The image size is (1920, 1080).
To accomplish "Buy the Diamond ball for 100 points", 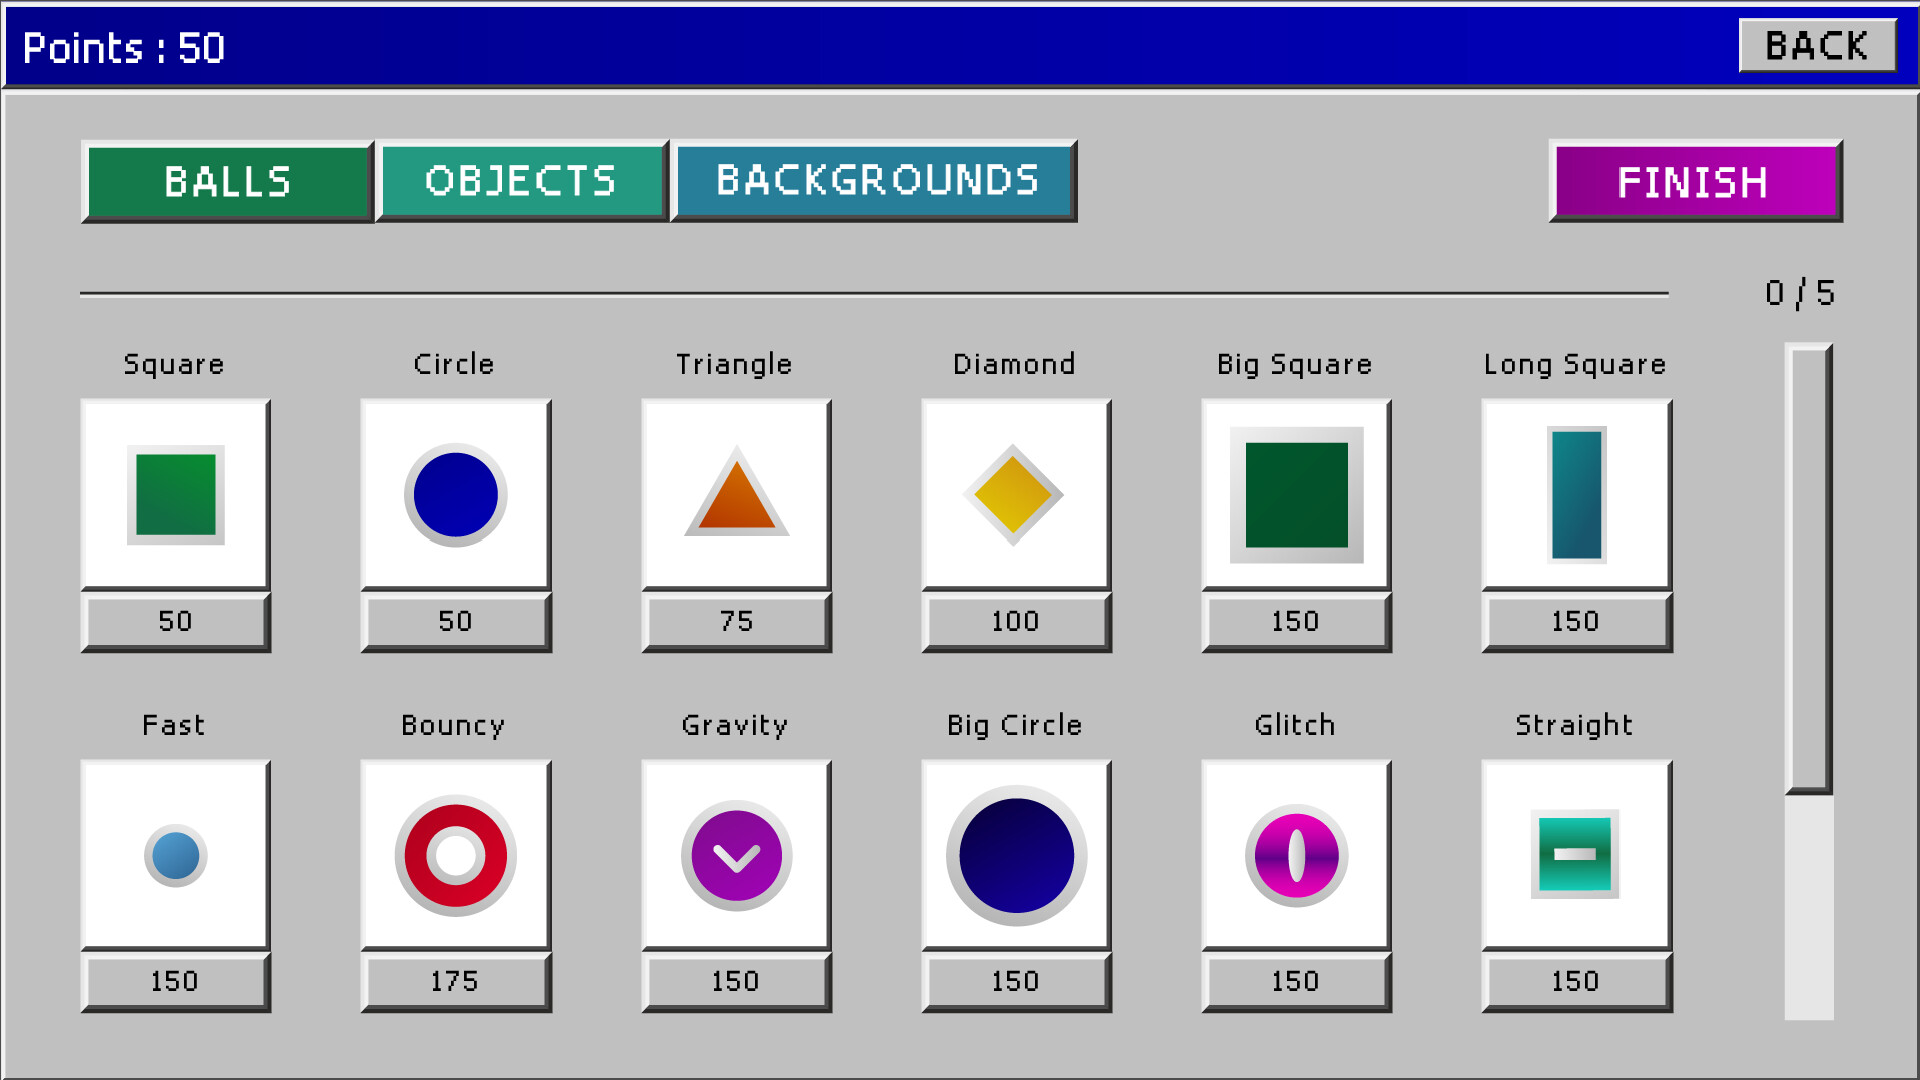I will [1016, 621].
